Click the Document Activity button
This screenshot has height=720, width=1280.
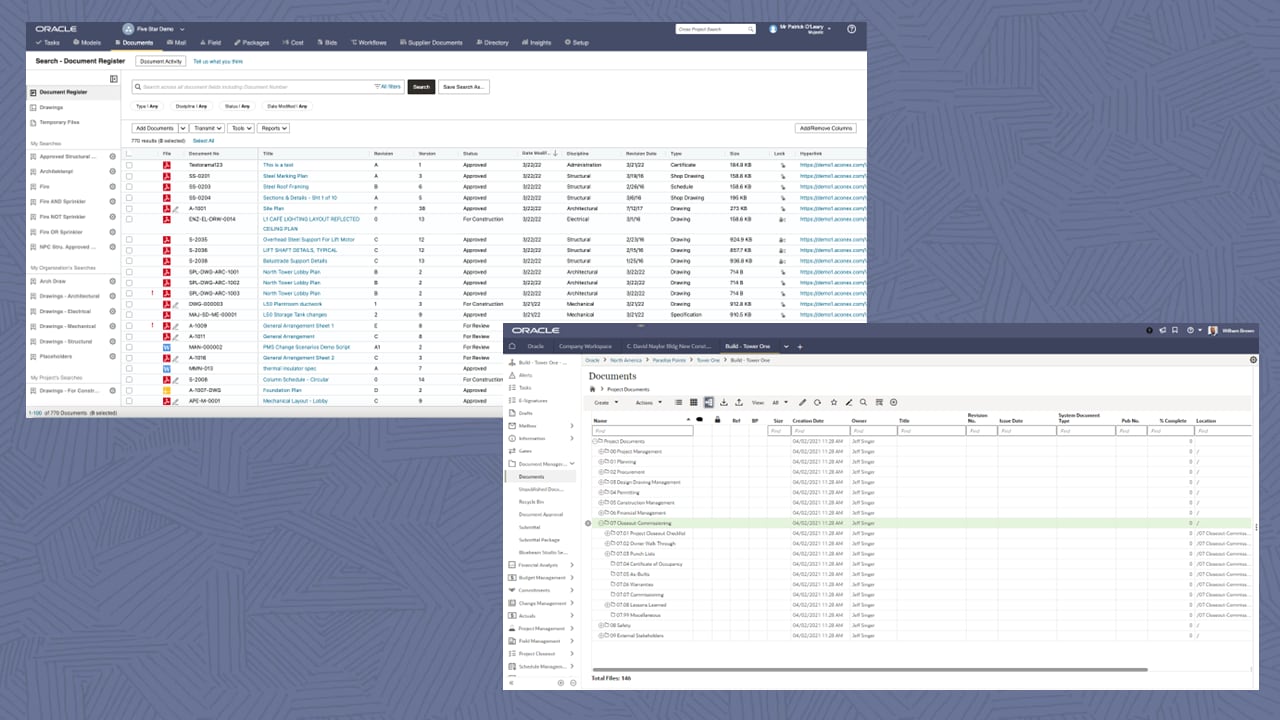click(160, 61)
